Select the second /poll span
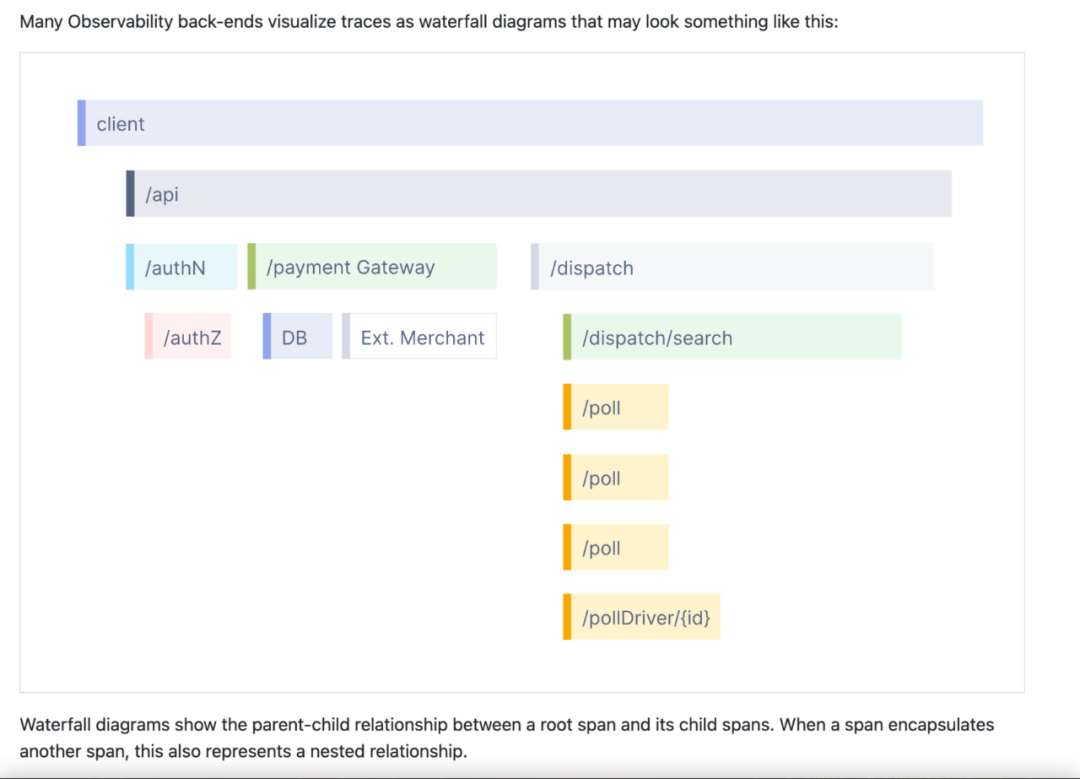 (x=615, y=477)
